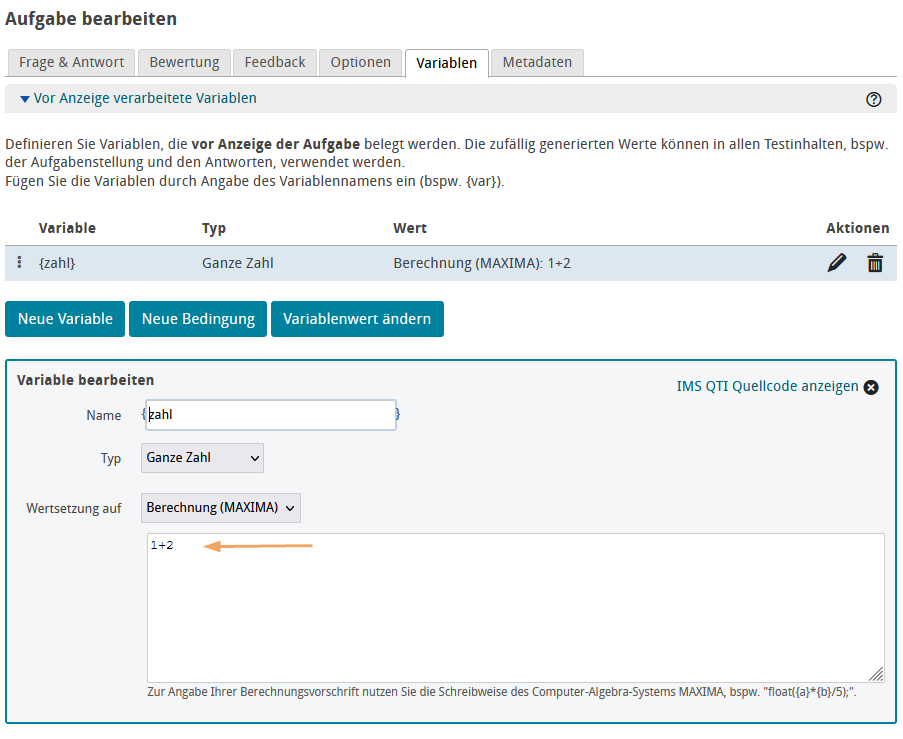Switch to the Frage & Antwort tab
Viewport: 903px width, 739px height.
[71, 62]
